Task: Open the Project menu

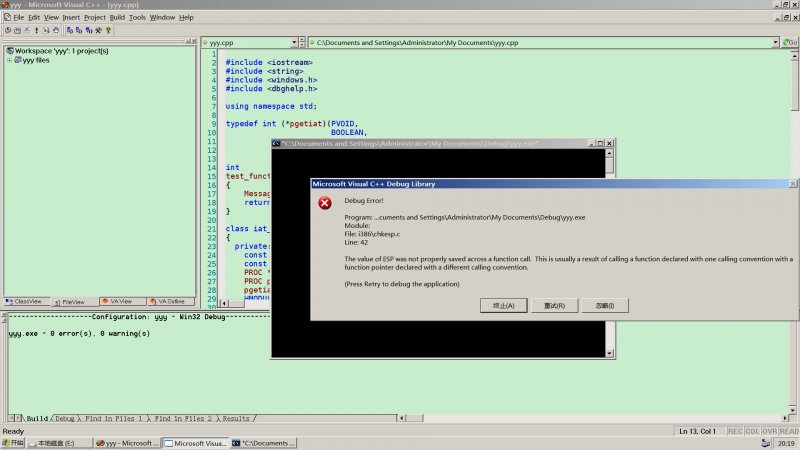Action: point(95,17)
